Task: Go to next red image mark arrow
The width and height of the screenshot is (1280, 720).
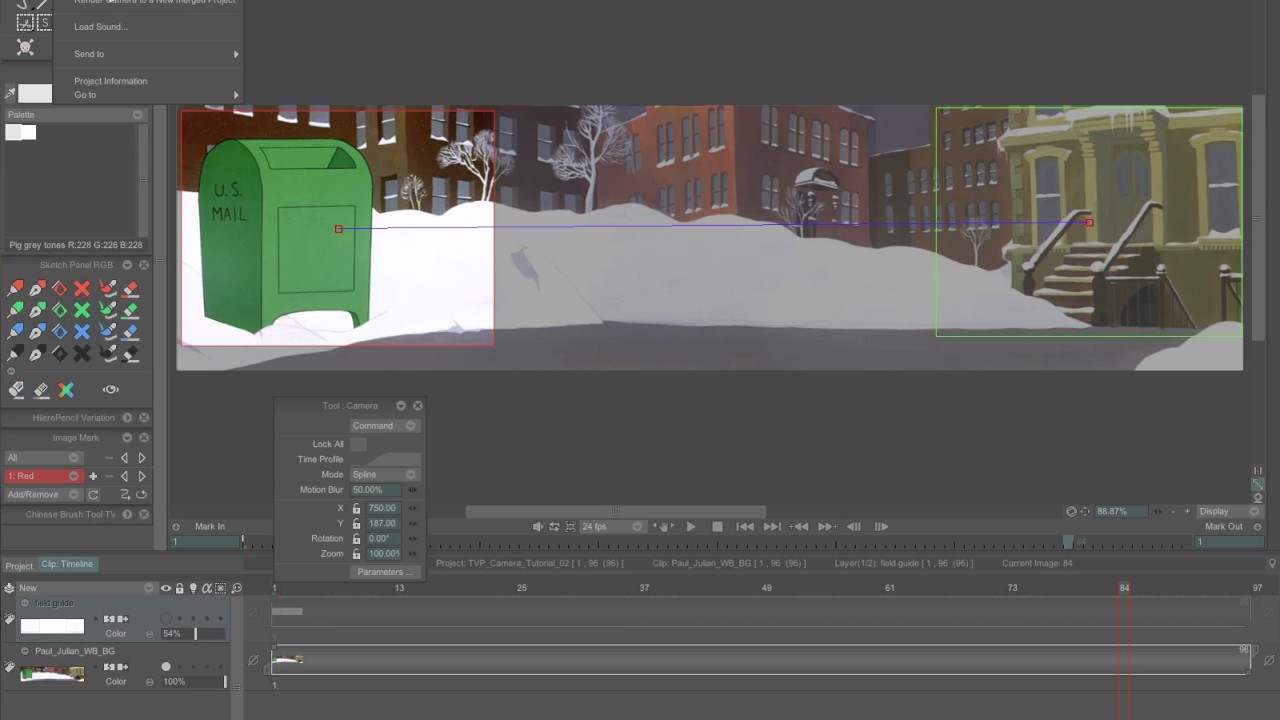Action: (x=141, y=476)
